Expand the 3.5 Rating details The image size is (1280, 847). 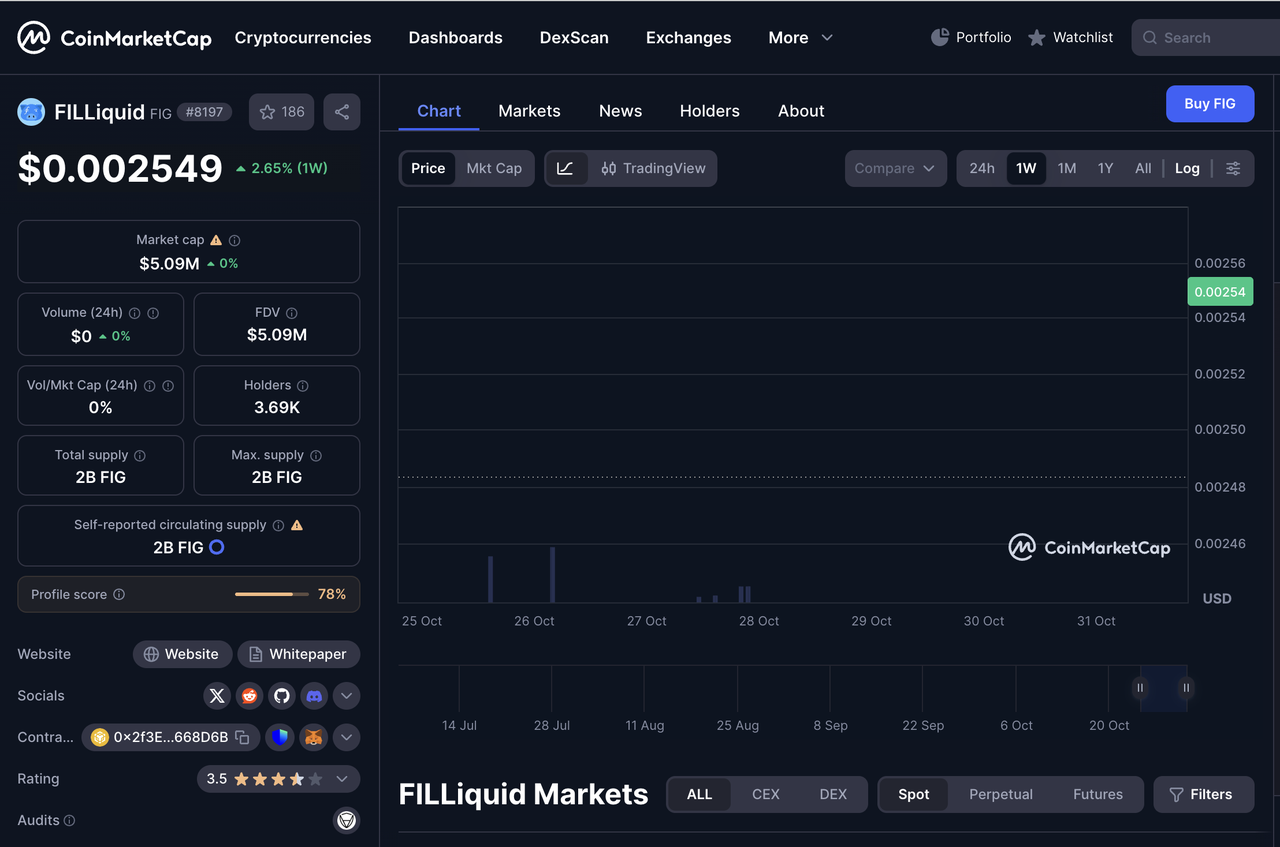click(278, 778)
